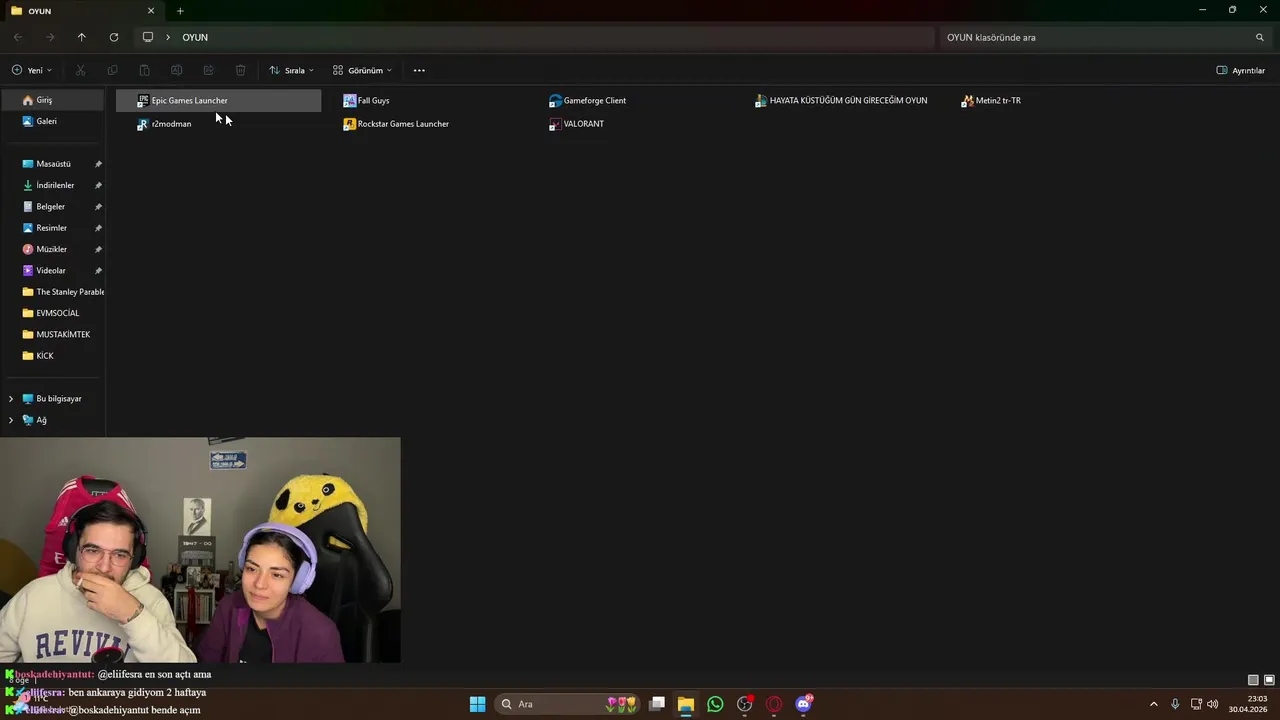The height and width of the screenshot is (720, 1280).
Task: Expand the Bu bilgisayar tree node
Action: 11,399
